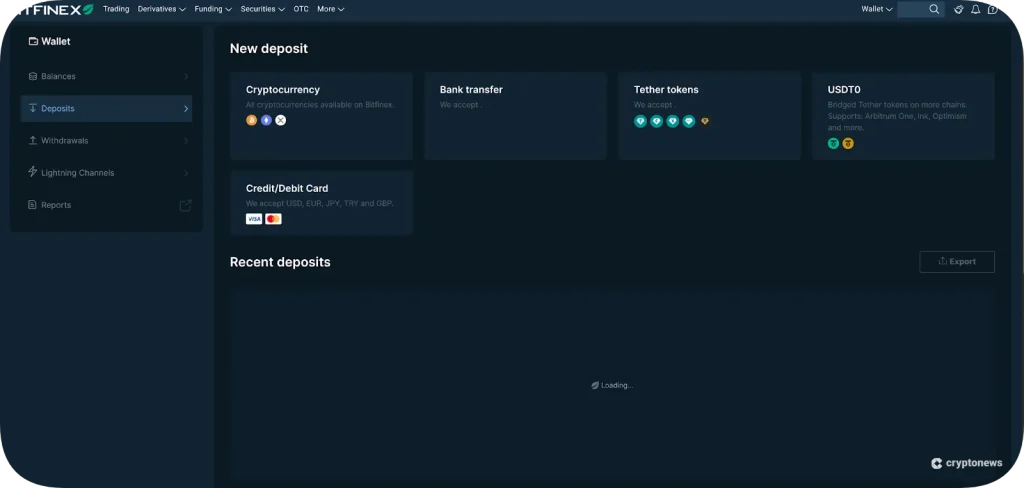Click the Withdrawals upload icon
The image size is (1024, 488).
(x=33, y=140)
